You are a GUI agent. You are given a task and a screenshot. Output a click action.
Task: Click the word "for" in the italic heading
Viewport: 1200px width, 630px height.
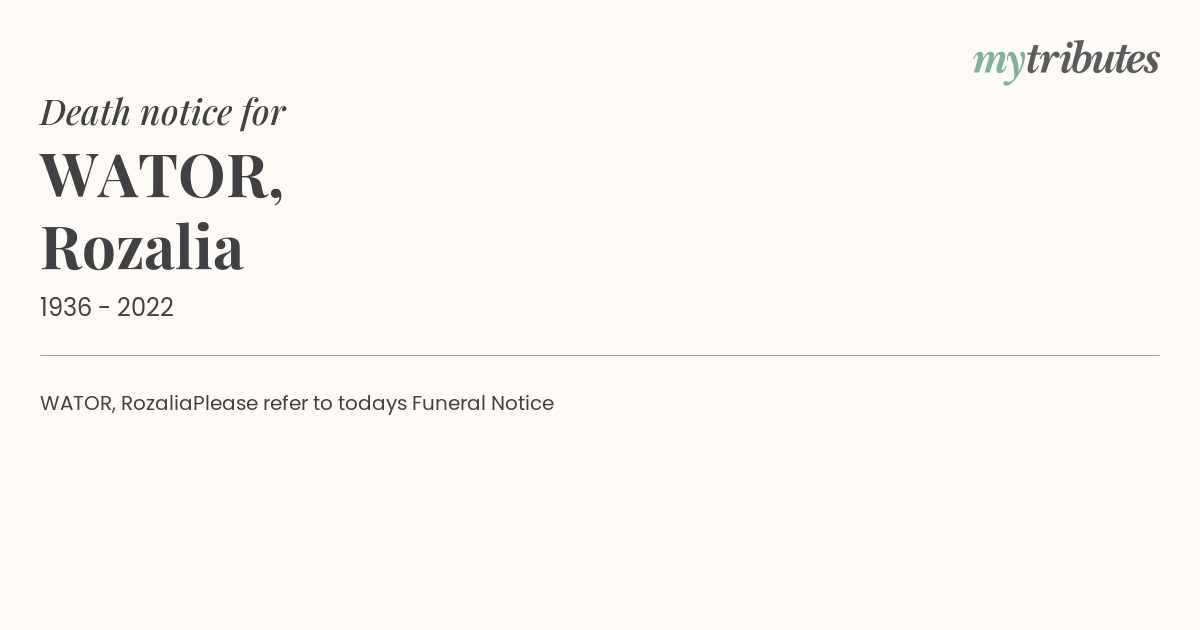pyautogui.click(x=264, y=113)
